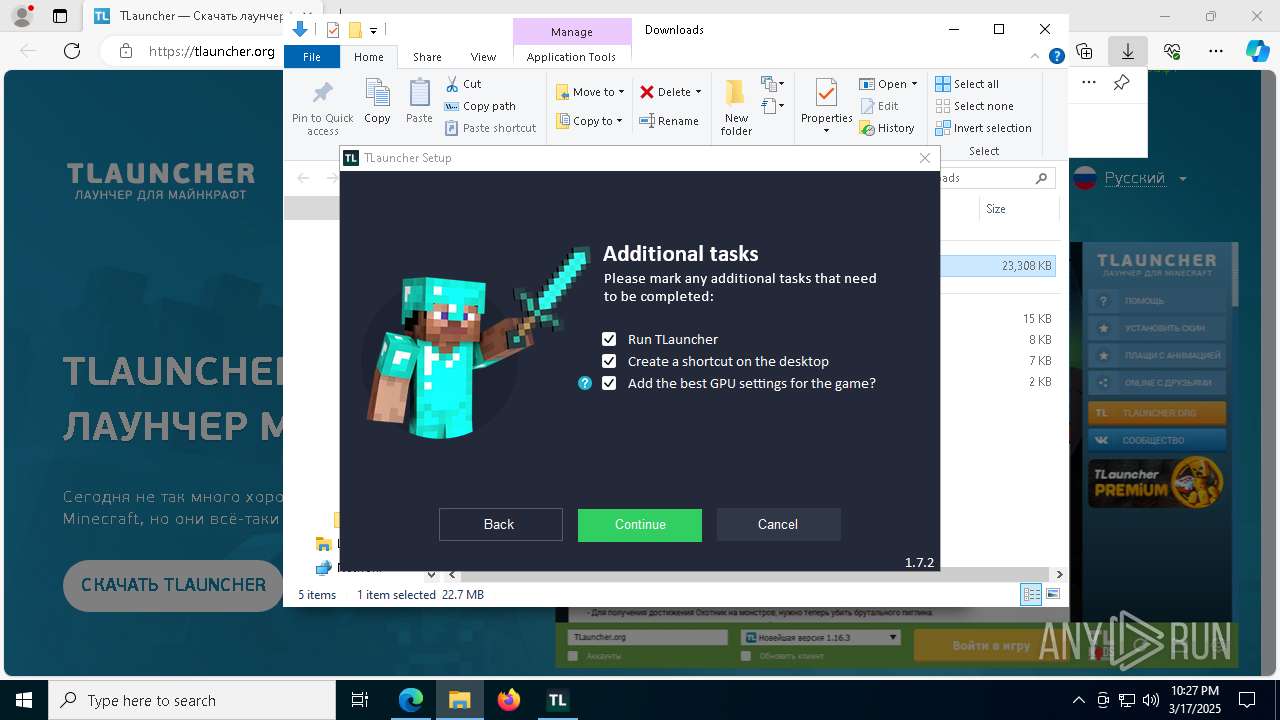Screen dimensions: 1280x720
Task: Open the Copilot icon in Edge
Action: tap(1258, 51)
